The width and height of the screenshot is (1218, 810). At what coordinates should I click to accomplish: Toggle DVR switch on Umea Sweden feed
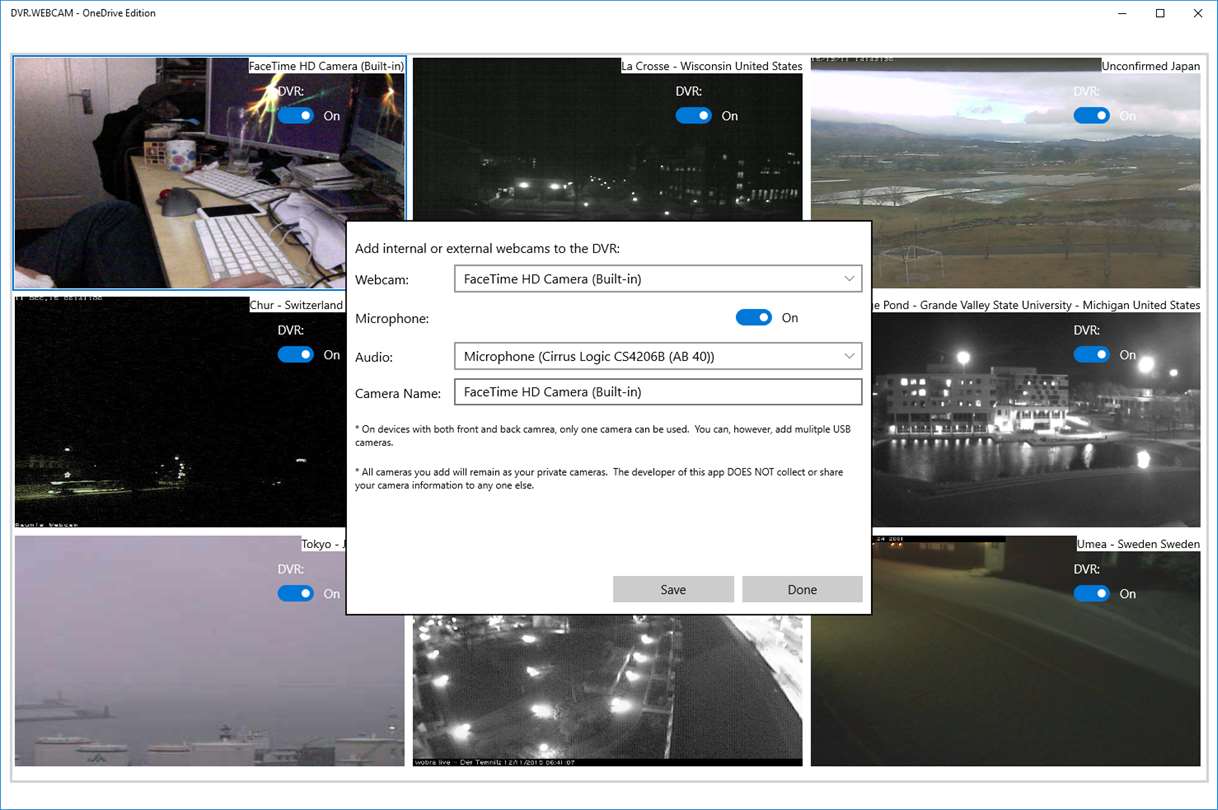point(1092,594)
